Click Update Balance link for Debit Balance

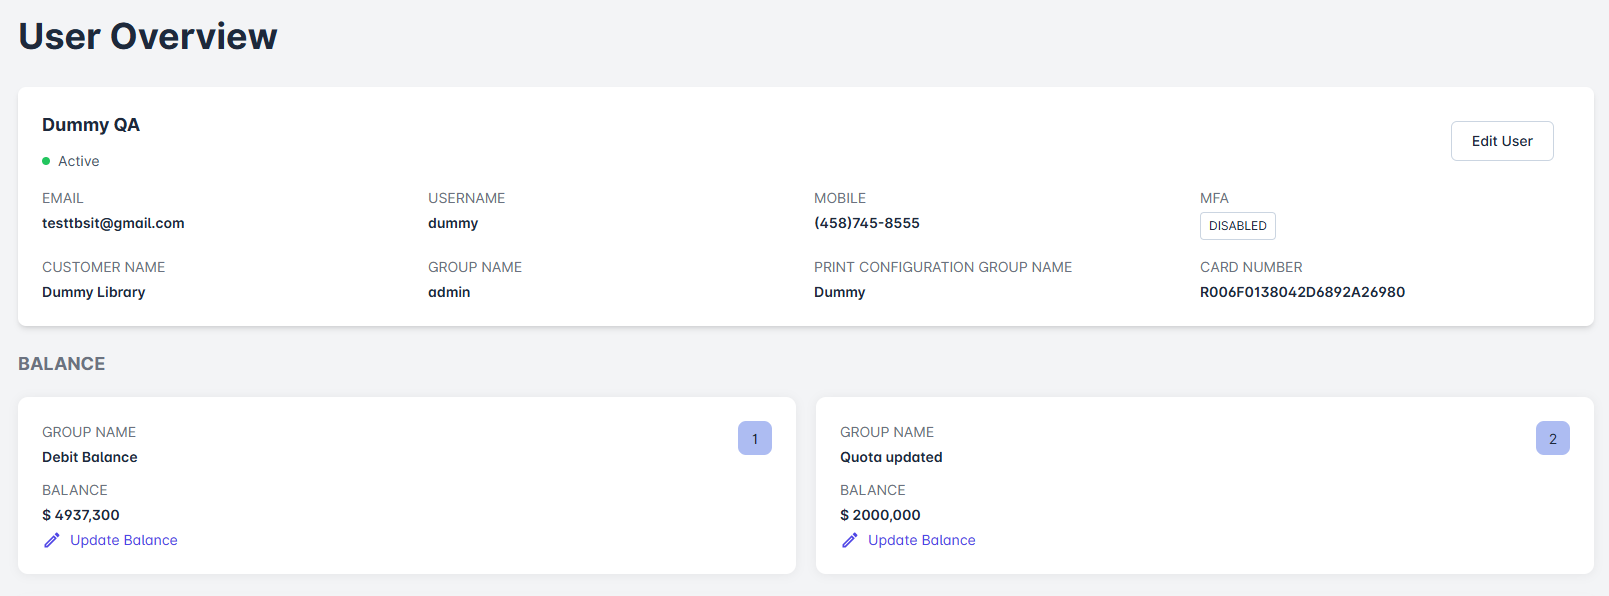pyautogui.click(x=123, y=540)
